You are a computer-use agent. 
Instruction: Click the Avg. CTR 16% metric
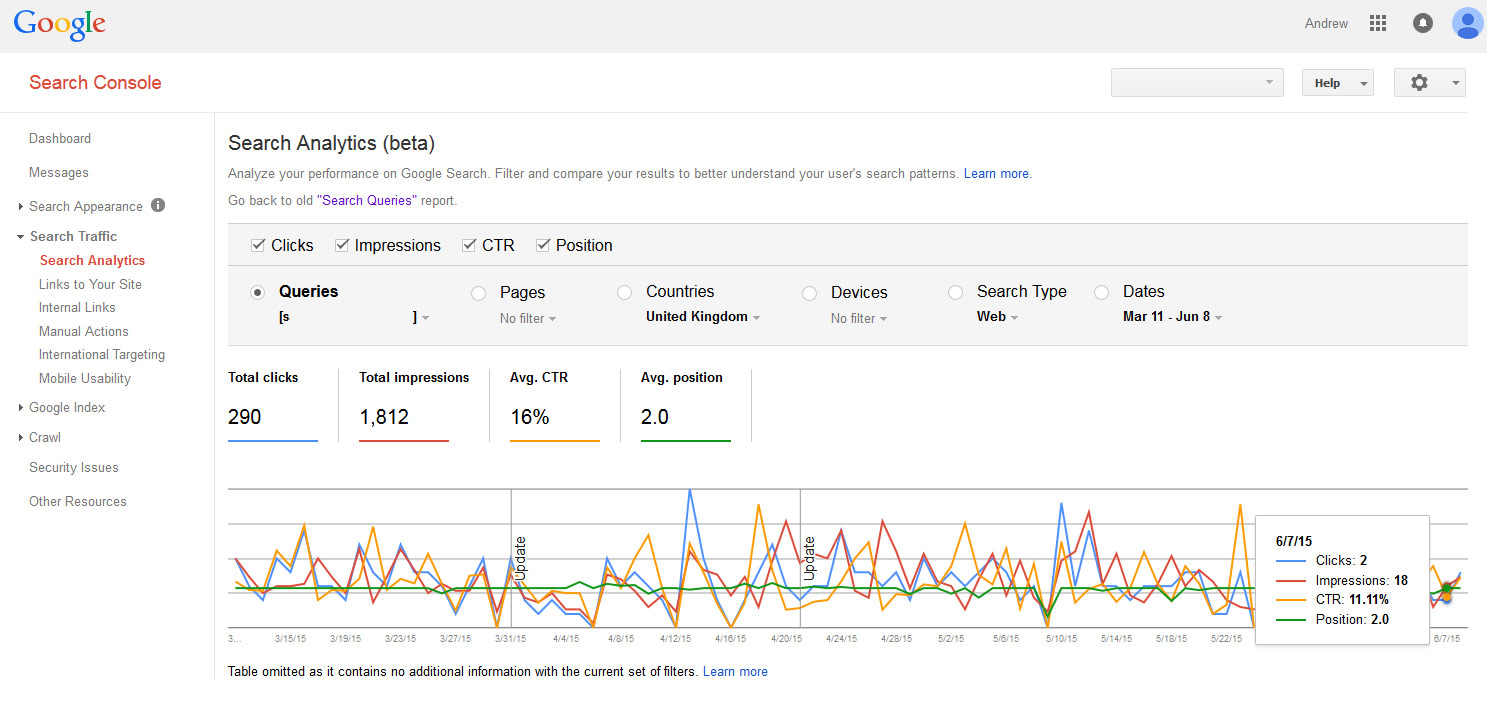click(555, 404)
